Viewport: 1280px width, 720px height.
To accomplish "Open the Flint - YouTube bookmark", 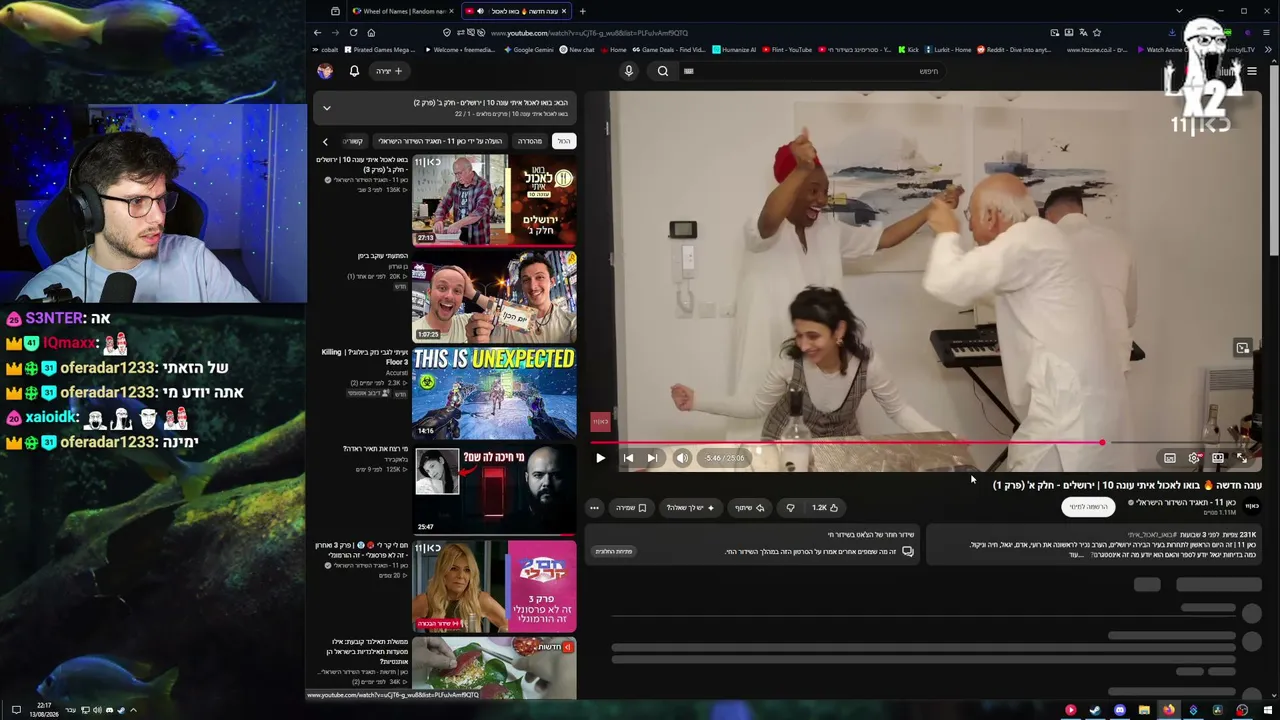I will pos(788,50).
